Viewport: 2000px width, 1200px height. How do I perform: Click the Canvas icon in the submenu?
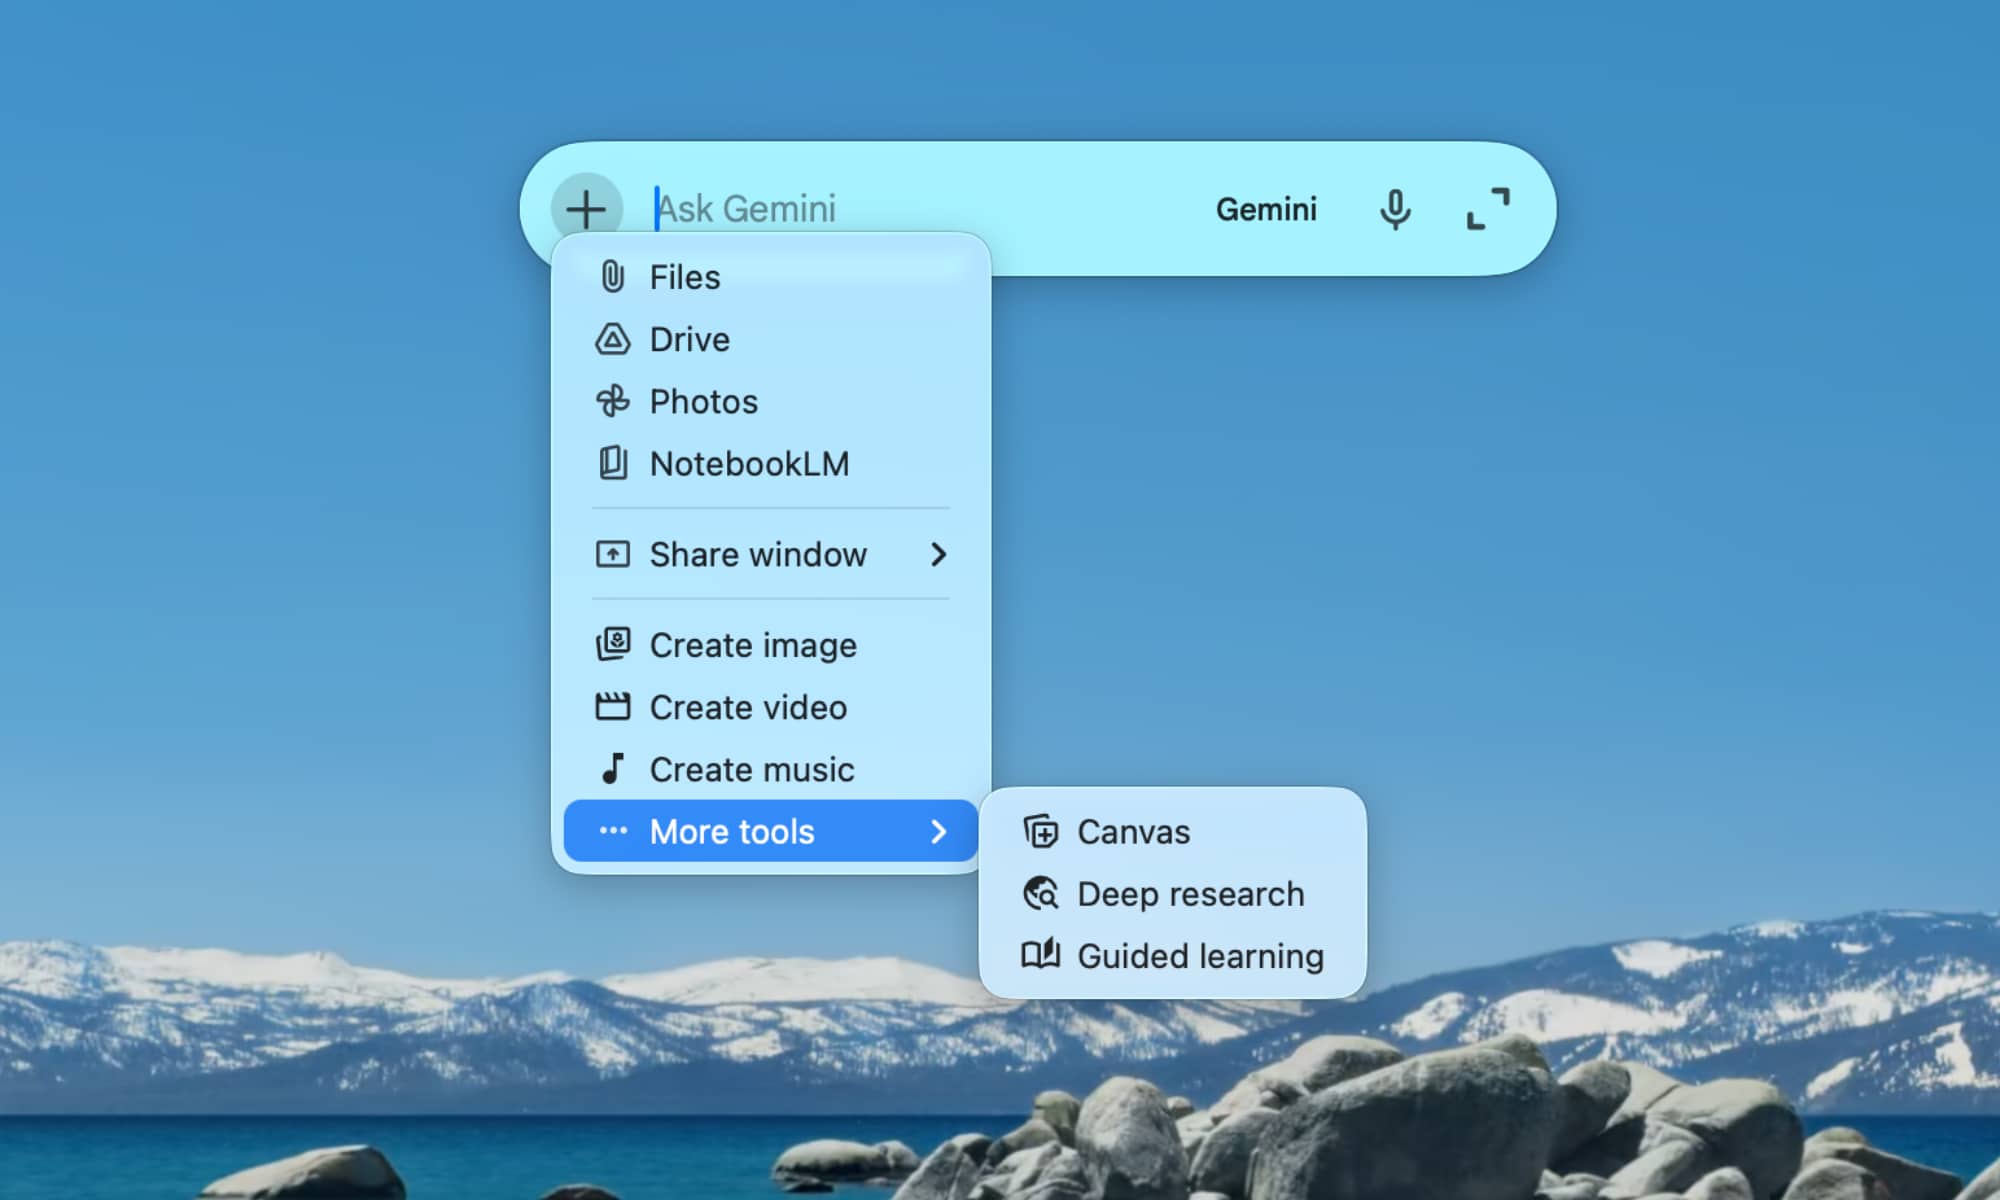click(1040, 831)
